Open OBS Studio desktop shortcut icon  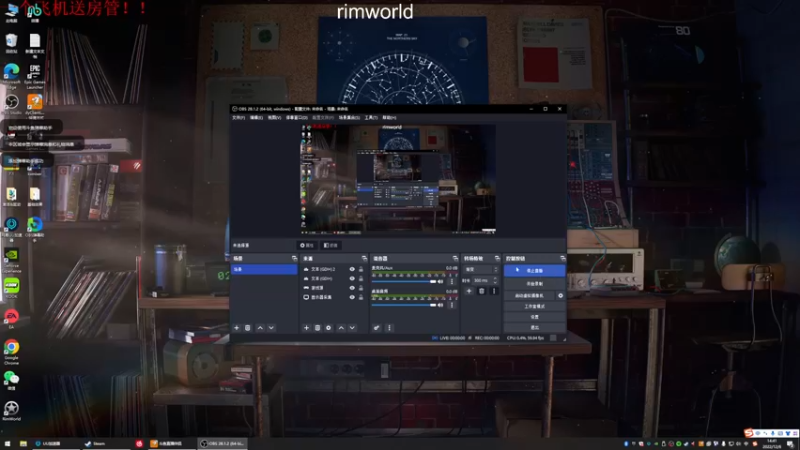[x=11, y=105]
